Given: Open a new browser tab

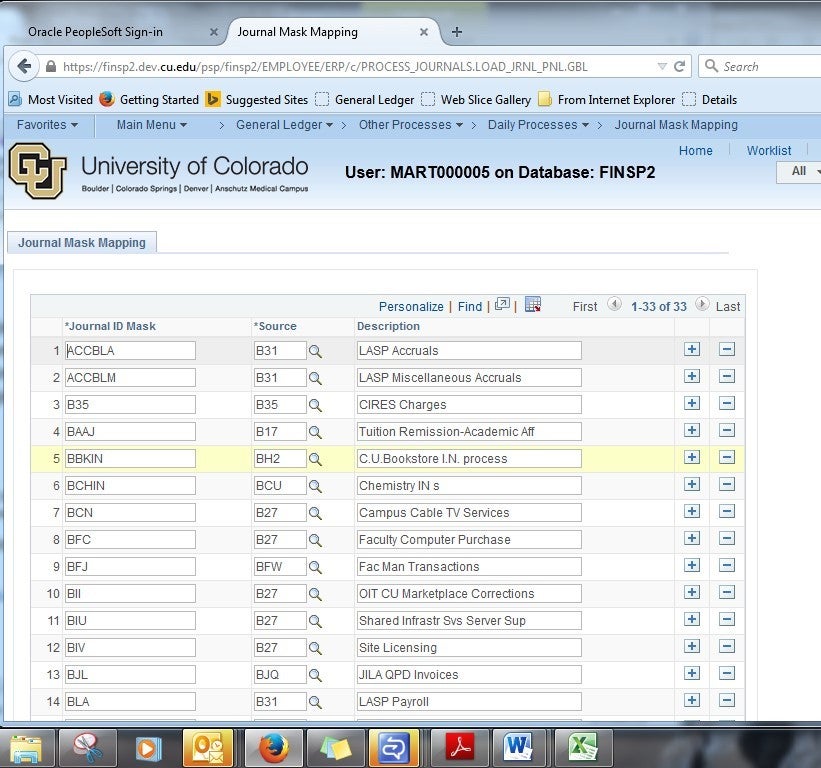Looking at the screenshot, I should [457, 32].
